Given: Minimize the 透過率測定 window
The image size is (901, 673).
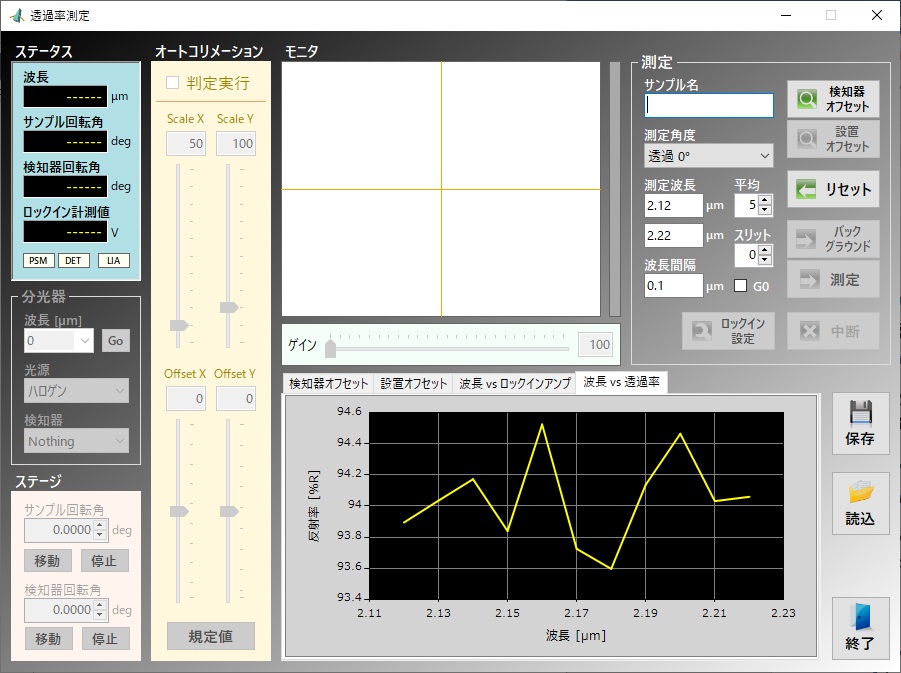Looking at the screenshot, I should coord(786,16).
